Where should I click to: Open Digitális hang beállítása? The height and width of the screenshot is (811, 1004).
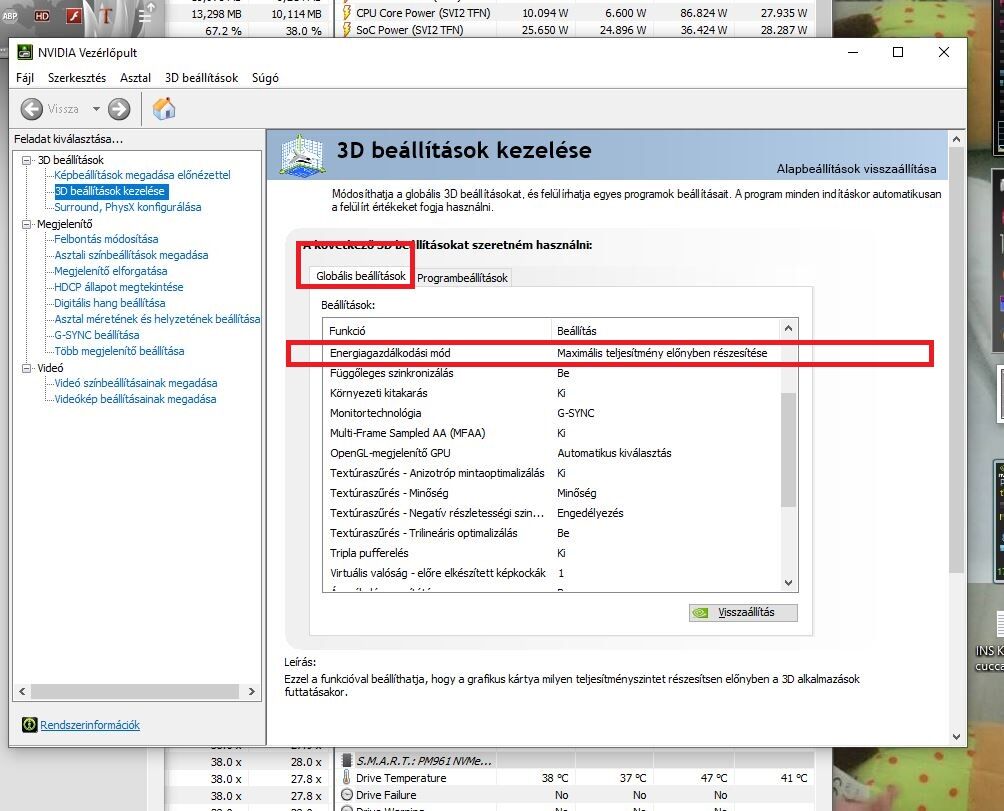coord(109,303)
